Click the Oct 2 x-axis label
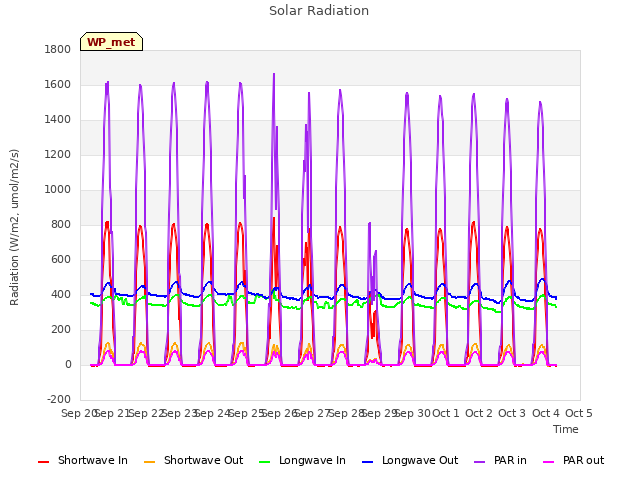 (x=479, y=413)
